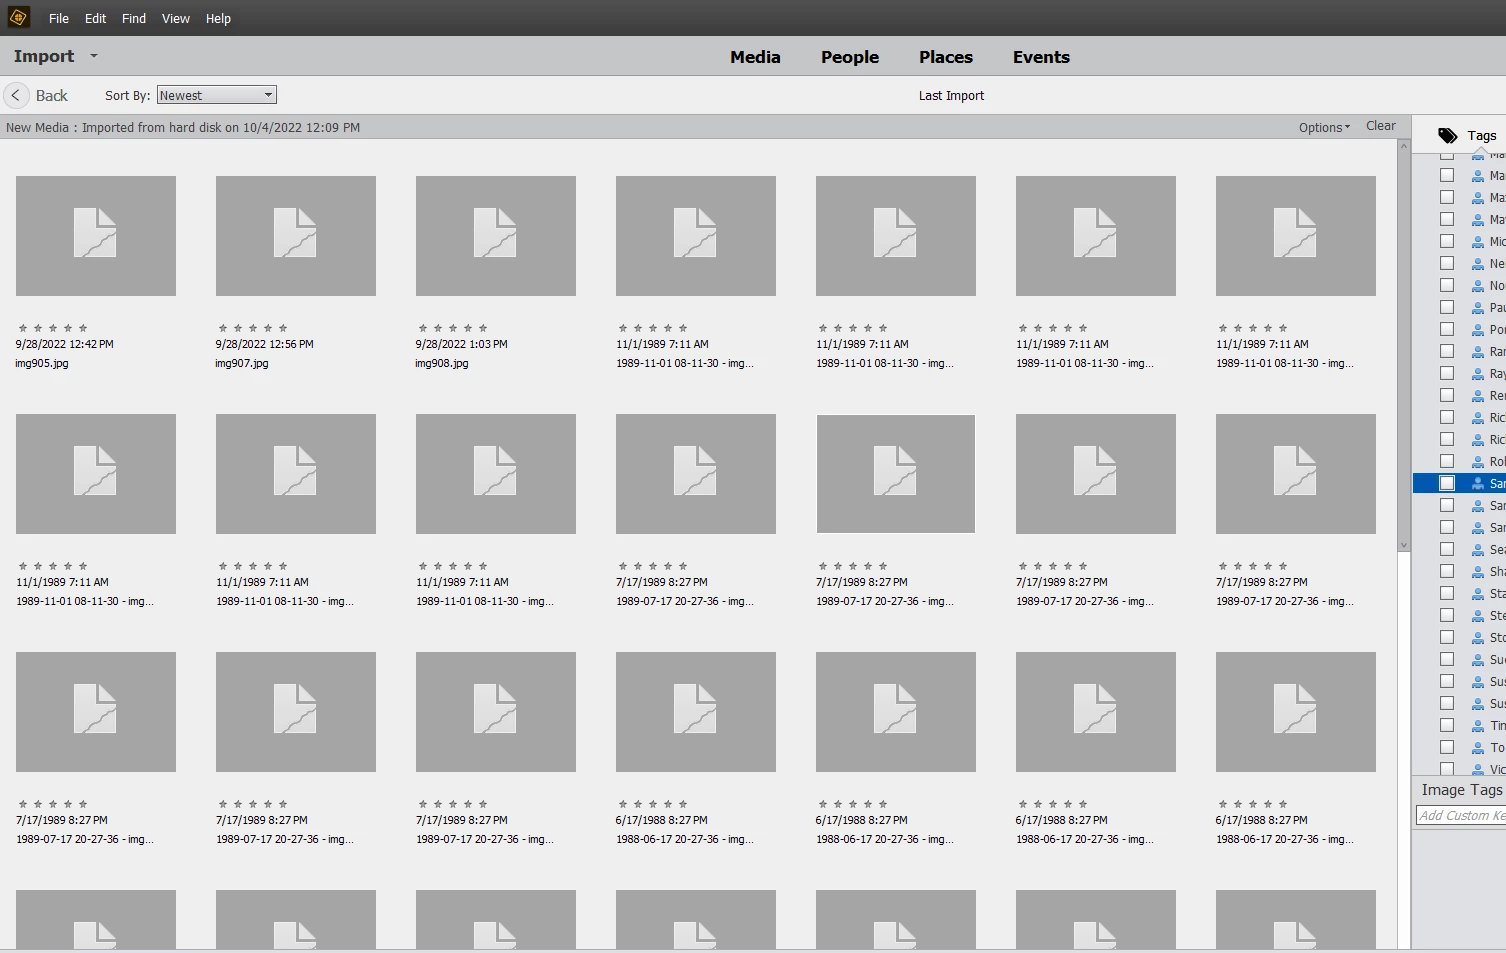Image resolution: width=1506 pixels, height=953 pixels.
Task: Select the img907.jpg thumbnail
Action: click(296, 236)
